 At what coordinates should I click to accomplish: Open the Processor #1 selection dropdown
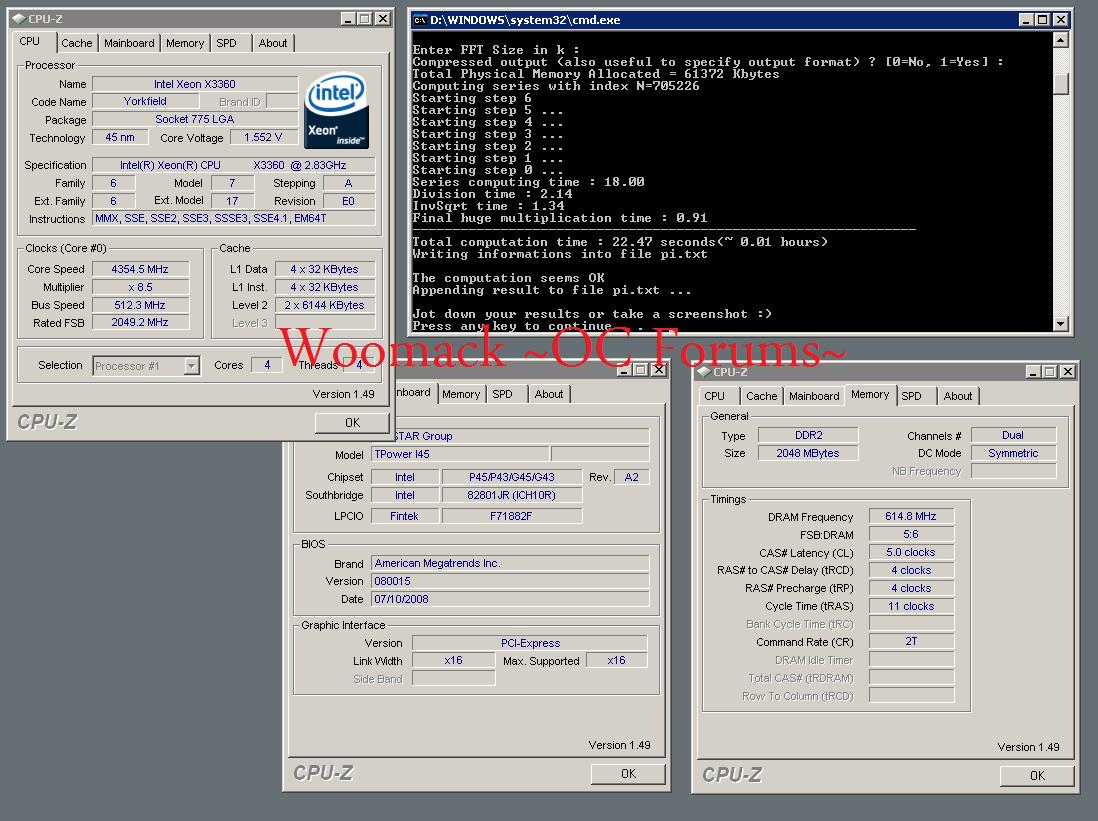[x=191, y=366]
